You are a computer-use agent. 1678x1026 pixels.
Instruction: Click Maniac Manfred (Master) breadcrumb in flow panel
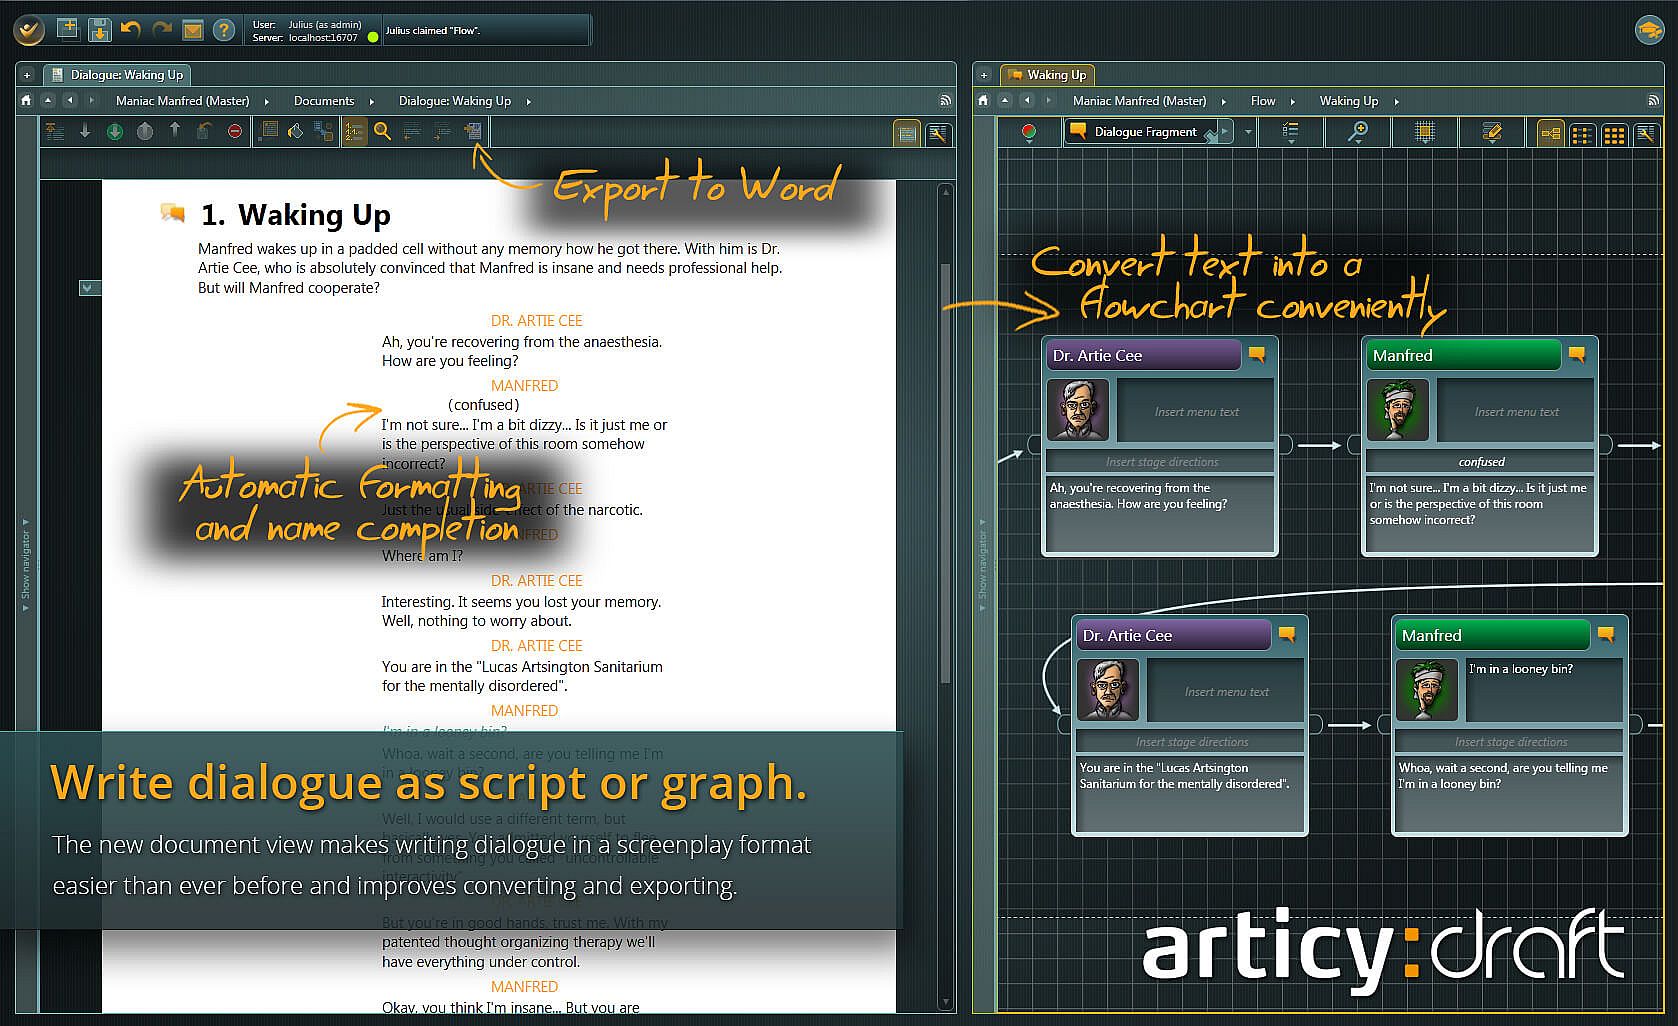coord(1139,101)
